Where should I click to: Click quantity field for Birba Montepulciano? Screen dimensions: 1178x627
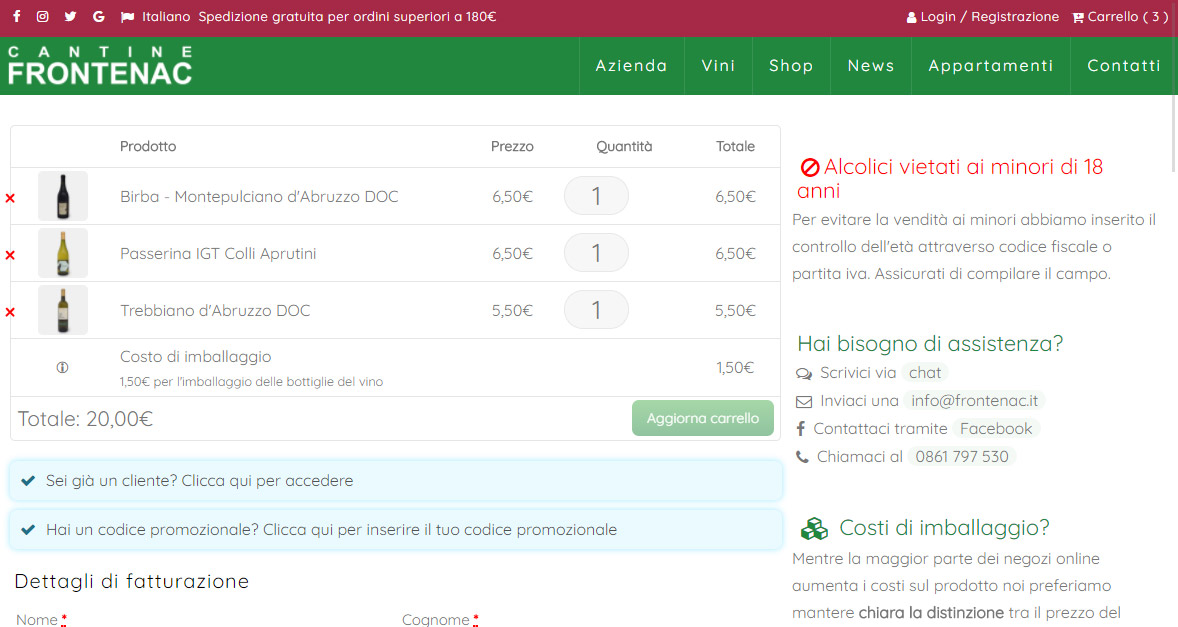pyautogui.click(x=597, y=196)
